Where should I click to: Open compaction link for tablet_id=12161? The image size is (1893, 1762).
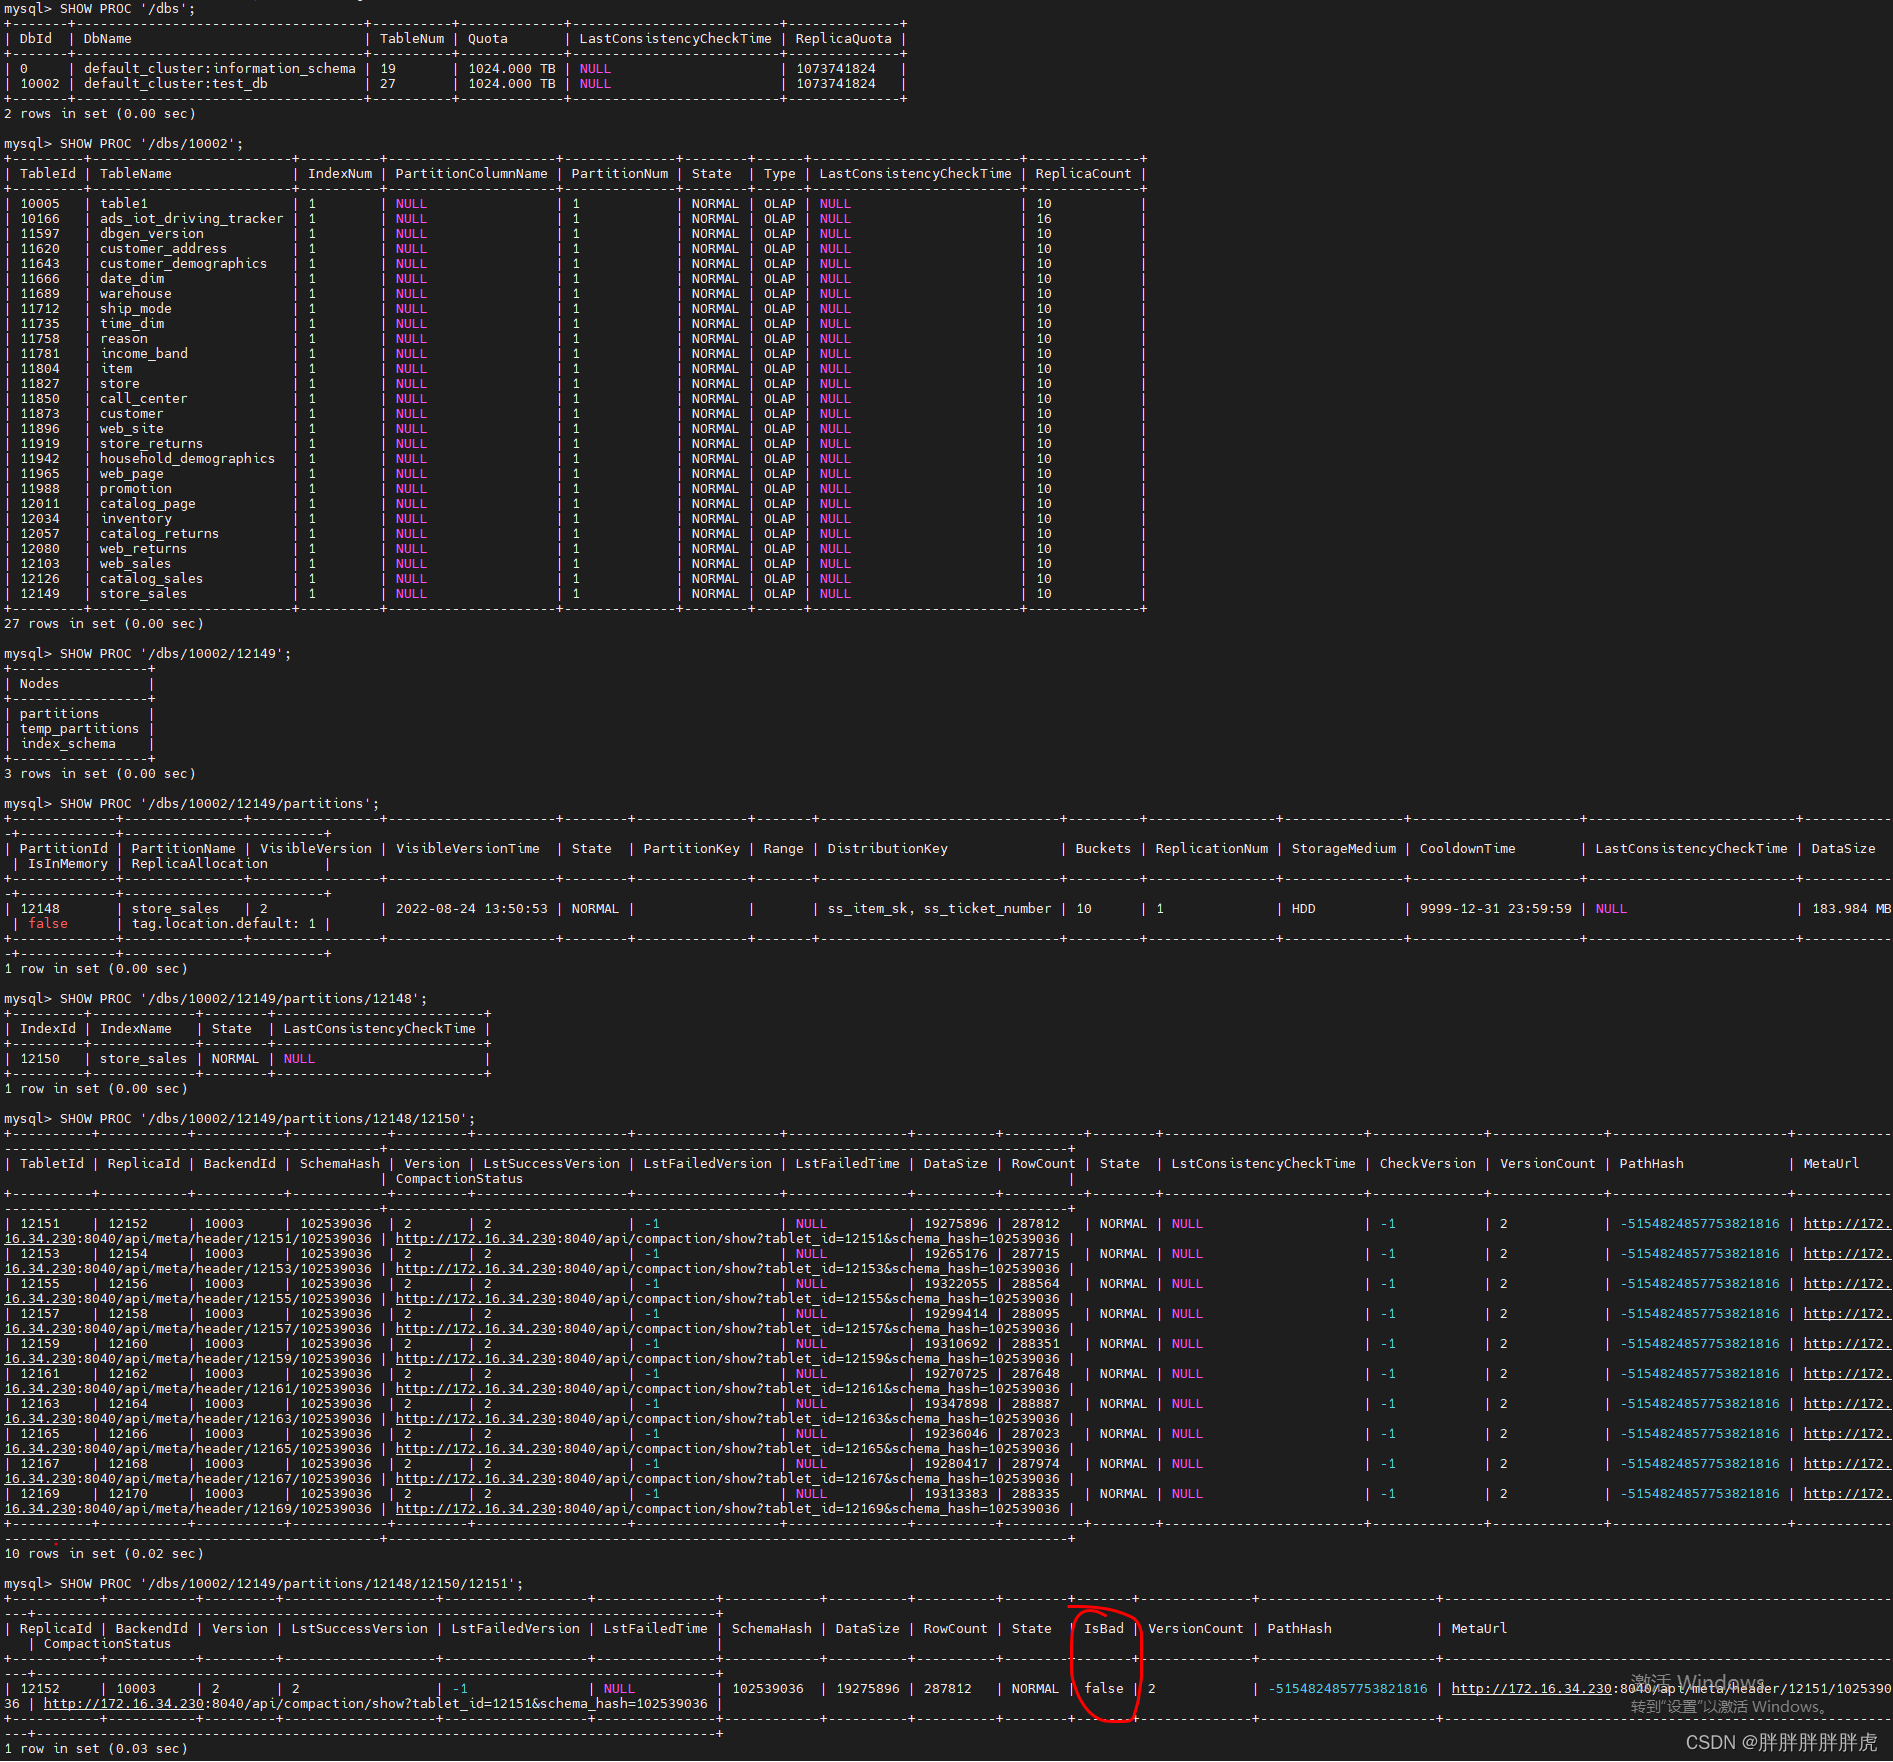tap(727, 1388)
